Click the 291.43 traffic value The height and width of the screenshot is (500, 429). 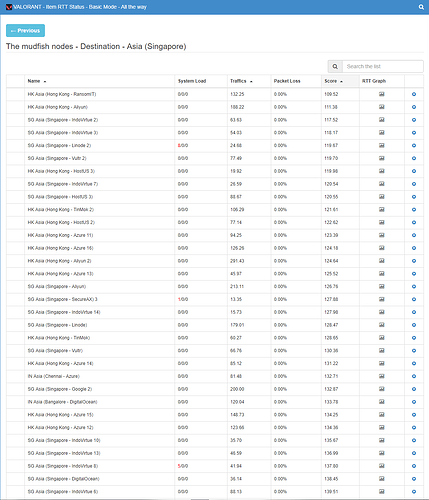tap(237, 261)
